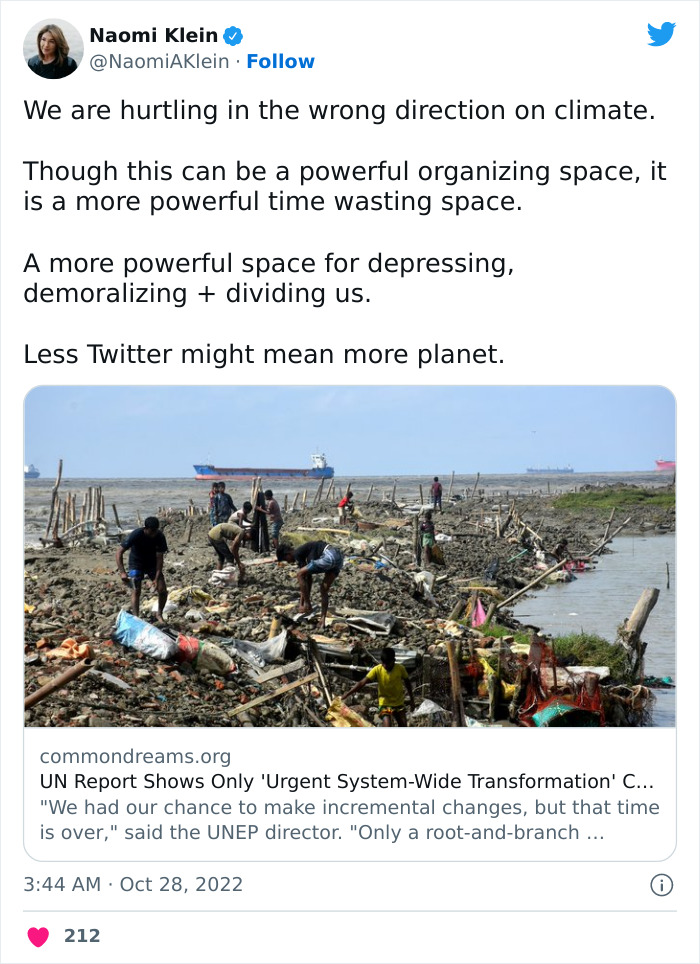
Task: Click the blue verified checkmark badge
Action: point(233,34)
